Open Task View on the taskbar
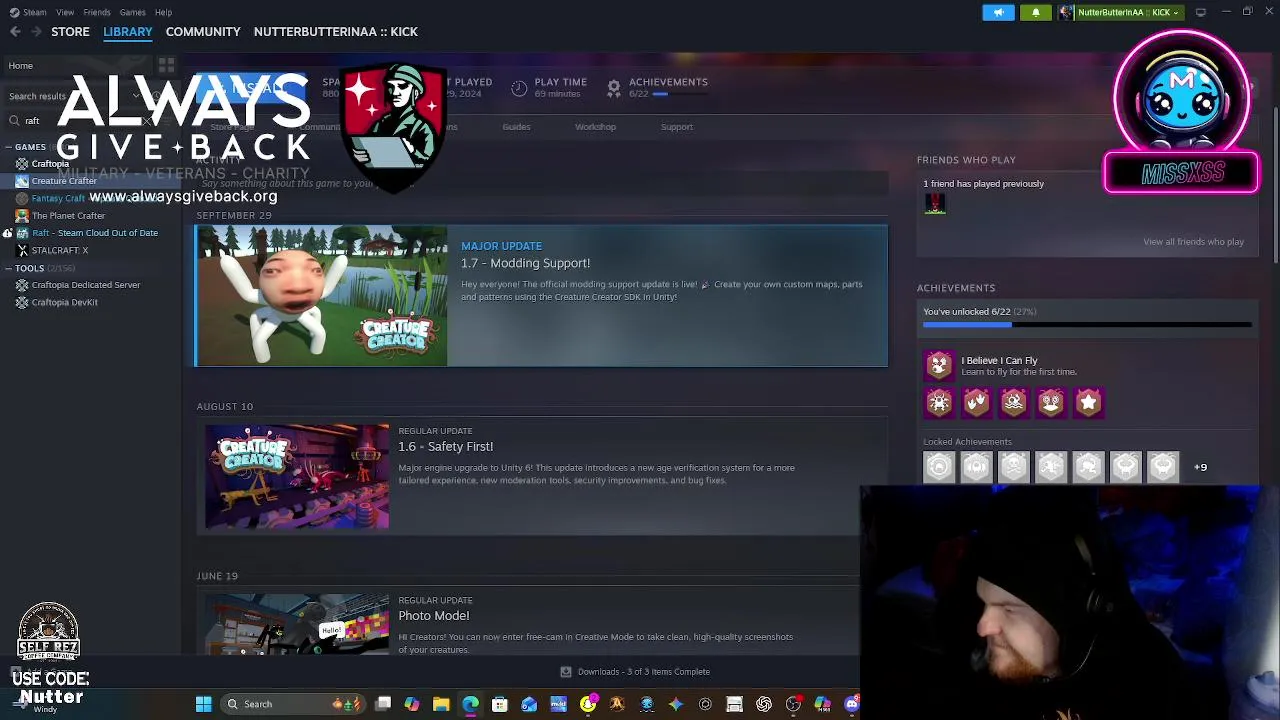 (383, 704)
